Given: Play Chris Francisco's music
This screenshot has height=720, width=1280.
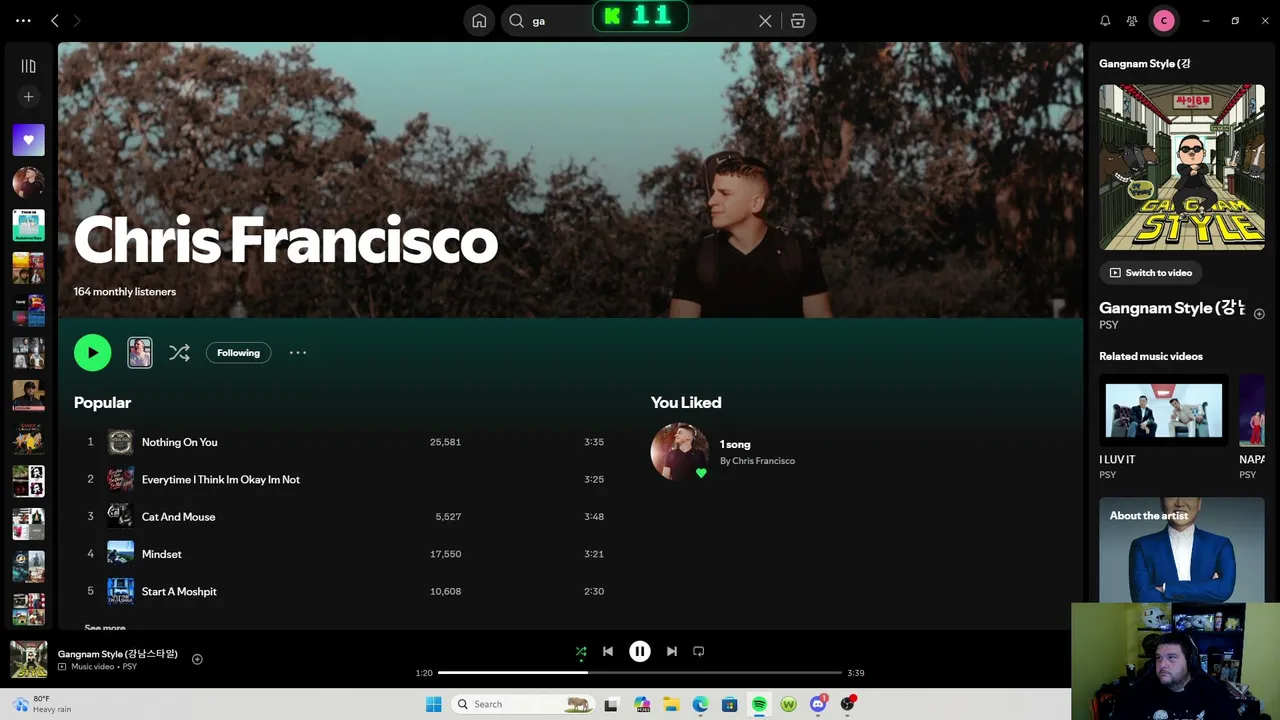Looking at the screenshot, I should (x=93, y=352).
